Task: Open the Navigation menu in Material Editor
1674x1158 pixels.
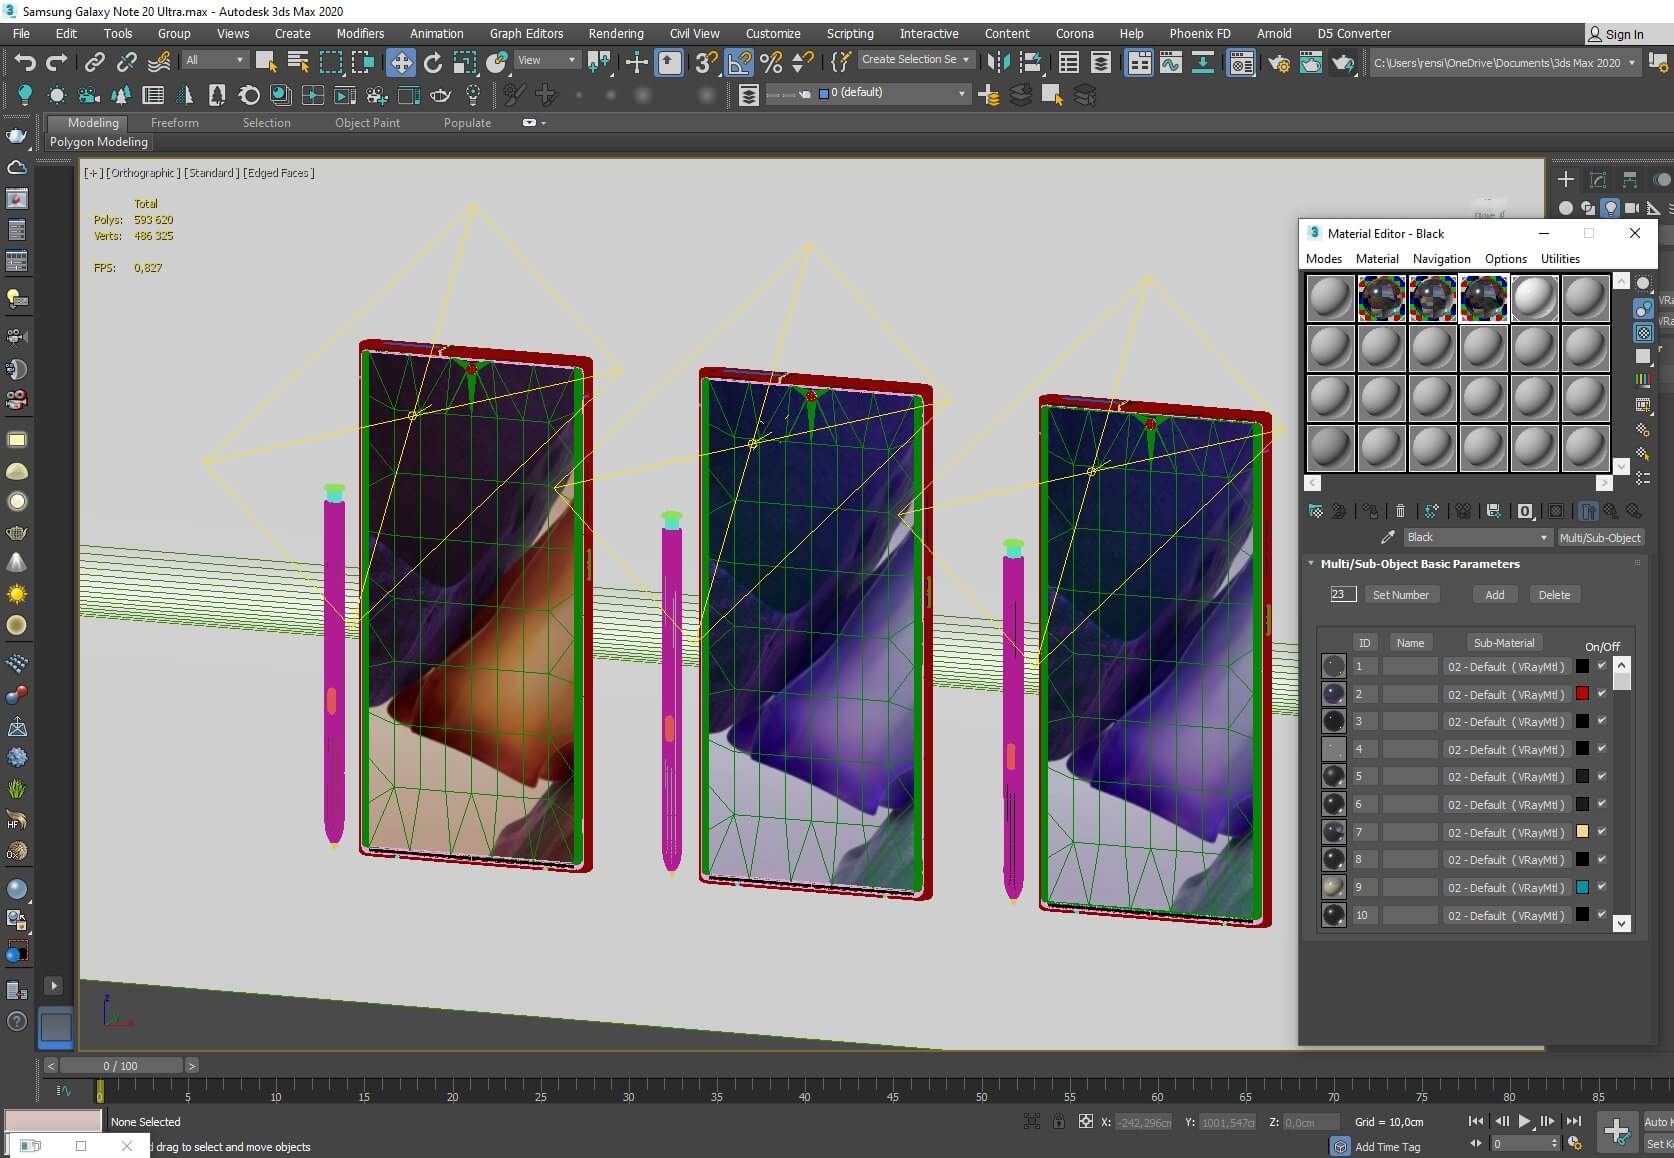Action: click(1441, 258)
